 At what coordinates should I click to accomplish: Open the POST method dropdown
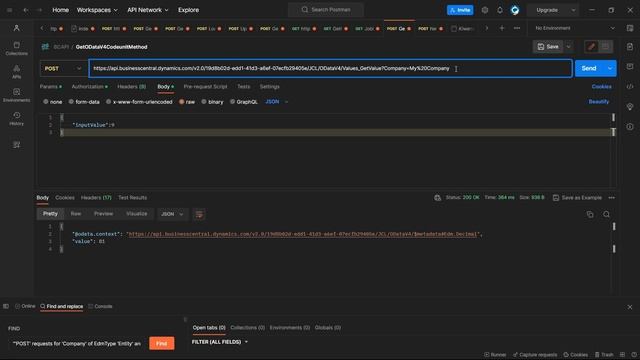63,69
